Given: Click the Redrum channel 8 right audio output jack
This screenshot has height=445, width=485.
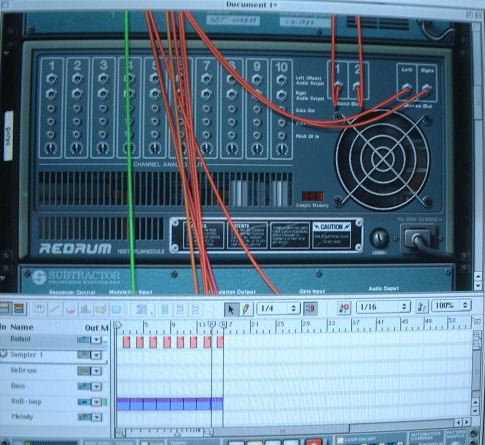Looking at the screenshot, I should click(x=232, y=94).
